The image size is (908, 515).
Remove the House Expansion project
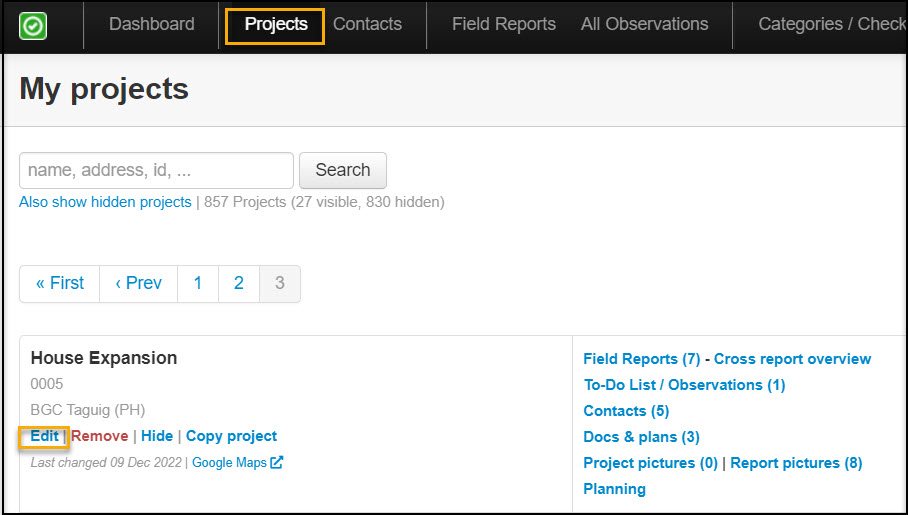point(99,436)
